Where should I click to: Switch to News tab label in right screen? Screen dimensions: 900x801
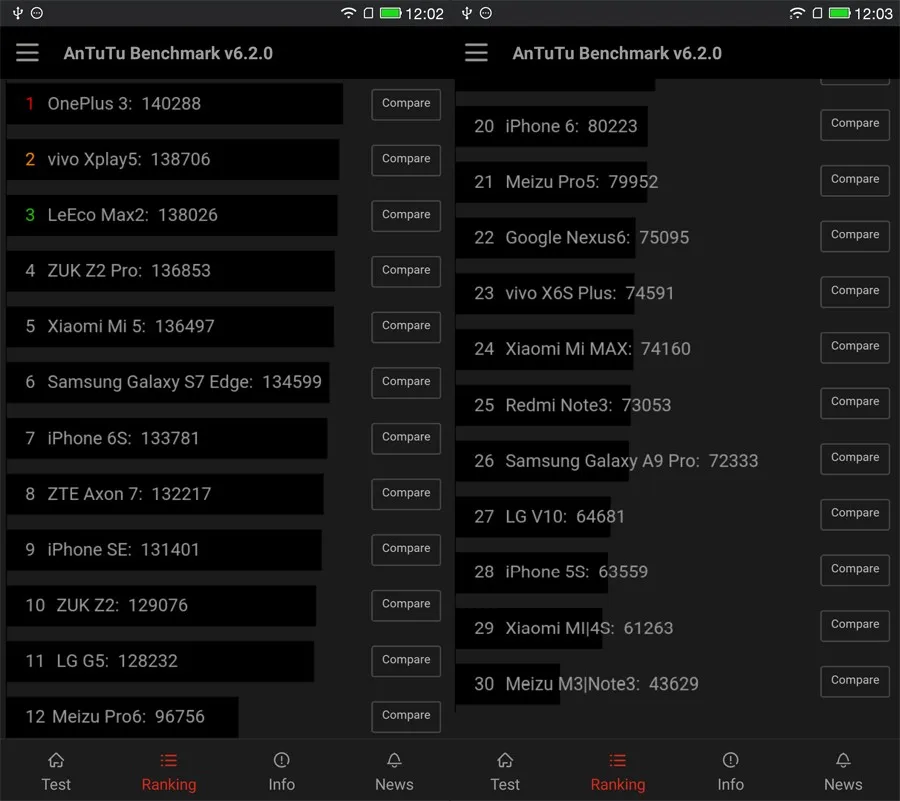pyautogui.click(x=843, y=784)
